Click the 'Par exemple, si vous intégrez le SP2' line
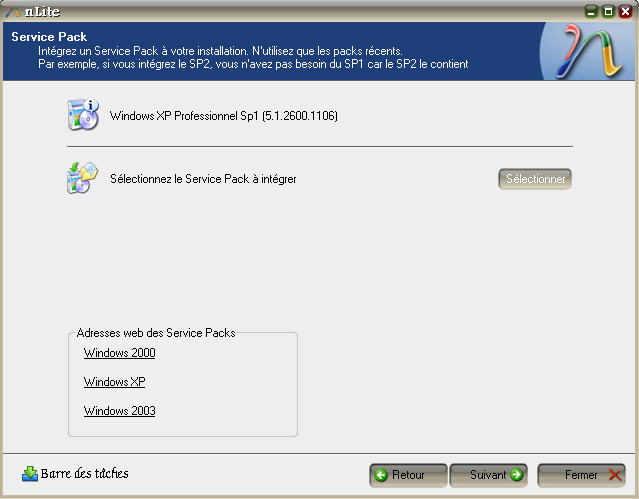 (x=253, y=64)
